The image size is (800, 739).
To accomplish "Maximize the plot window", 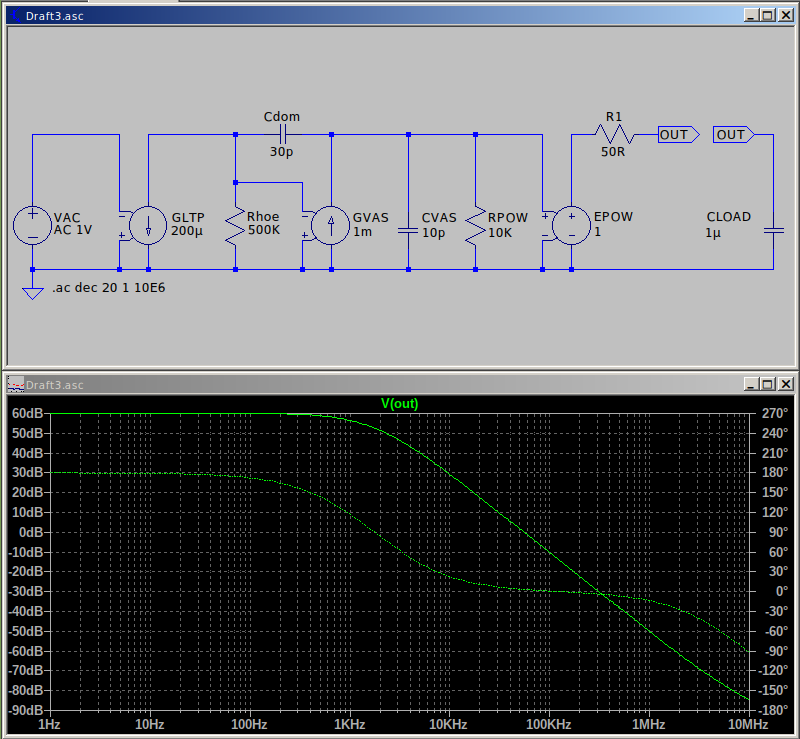I will (767, 384).
